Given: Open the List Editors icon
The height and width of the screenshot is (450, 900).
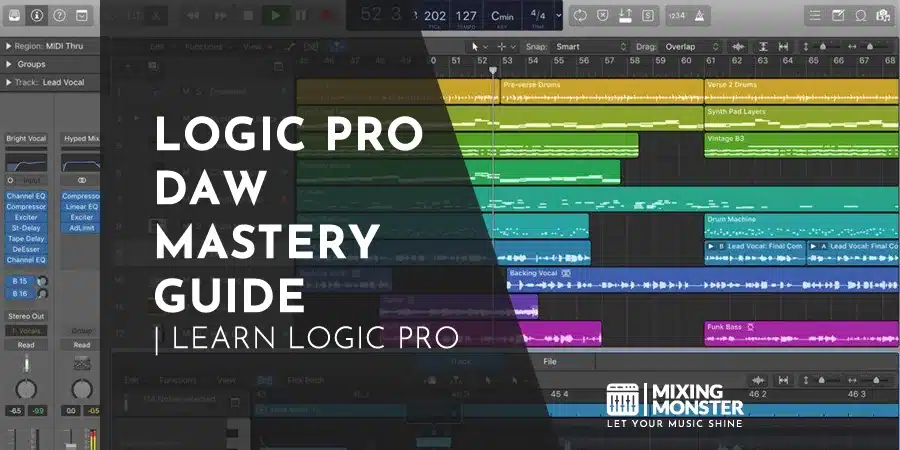Looking at the screenshot, I should click(x=814, y=15).
